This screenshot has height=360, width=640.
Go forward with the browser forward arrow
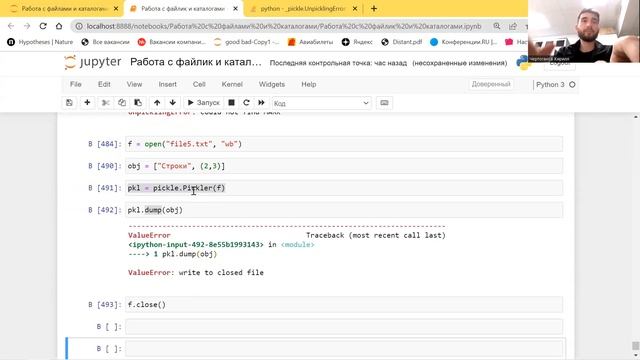27,26
